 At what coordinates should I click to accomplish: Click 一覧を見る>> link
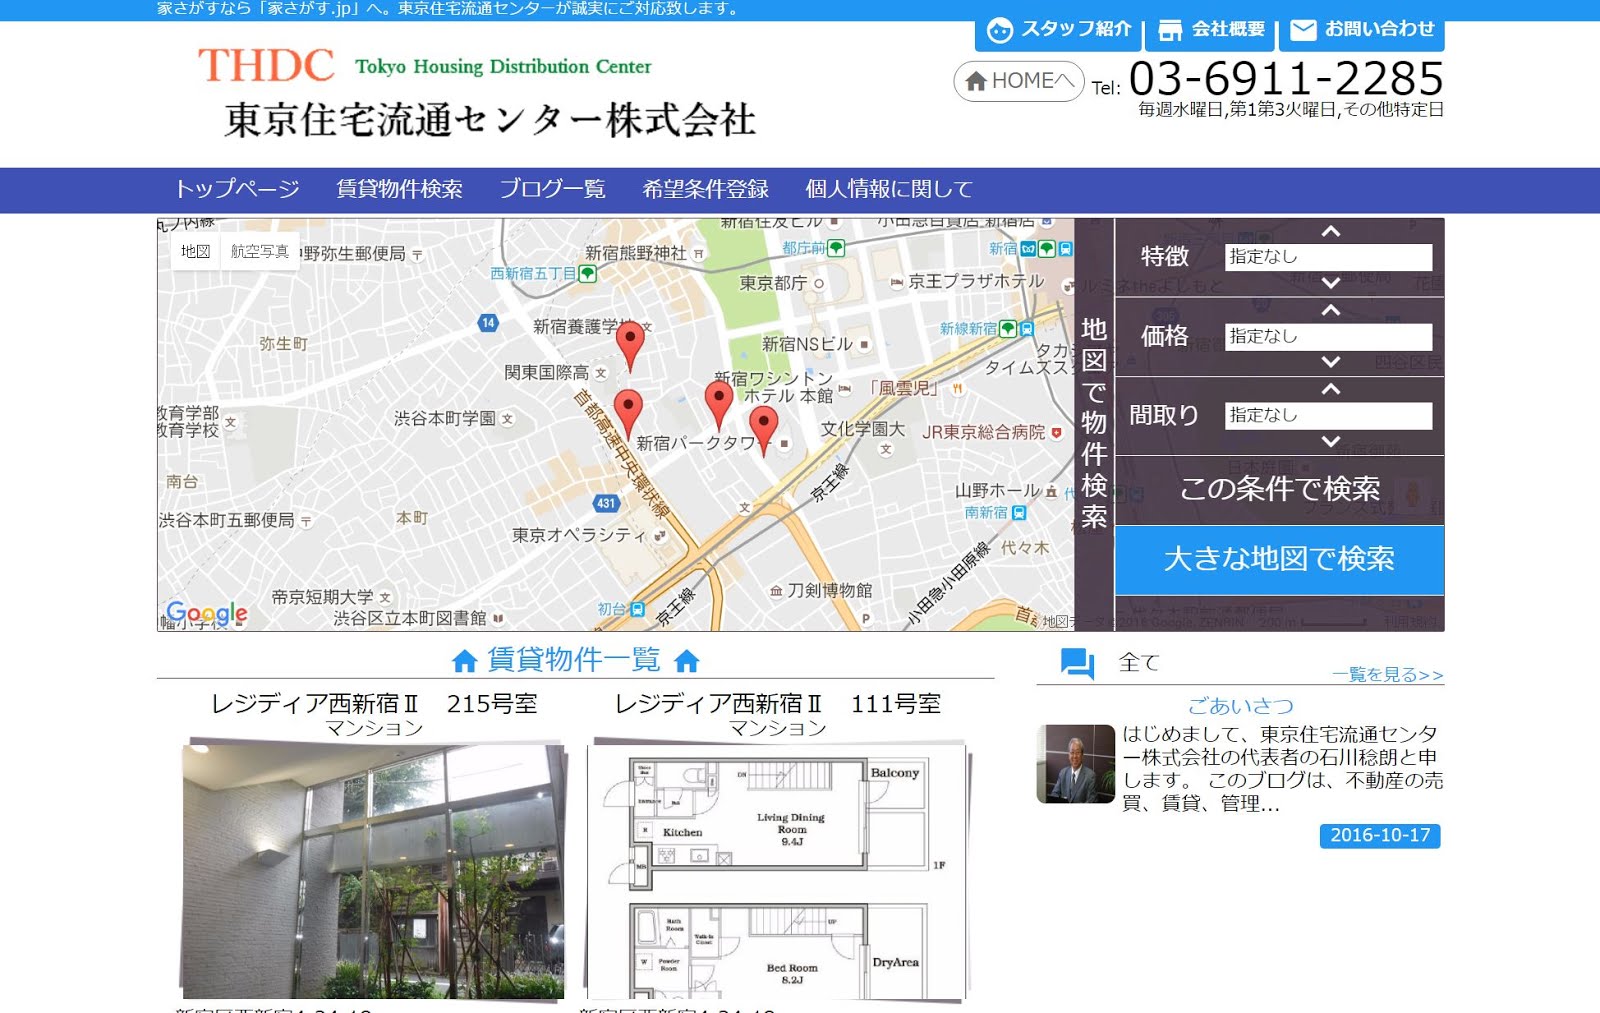pos(1388,675)
